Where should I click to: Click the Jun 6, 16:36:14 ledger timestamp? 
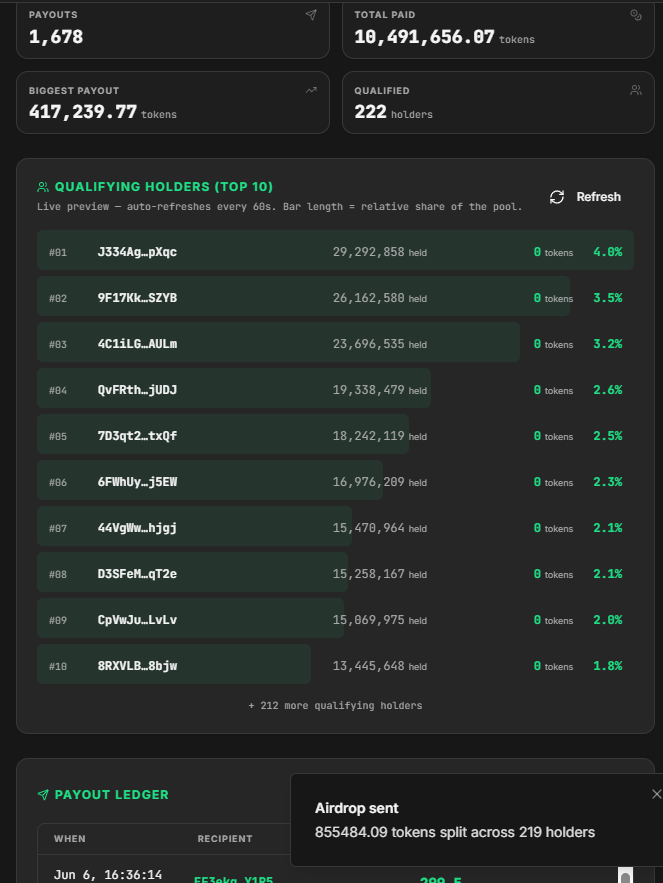coord(108,875)
